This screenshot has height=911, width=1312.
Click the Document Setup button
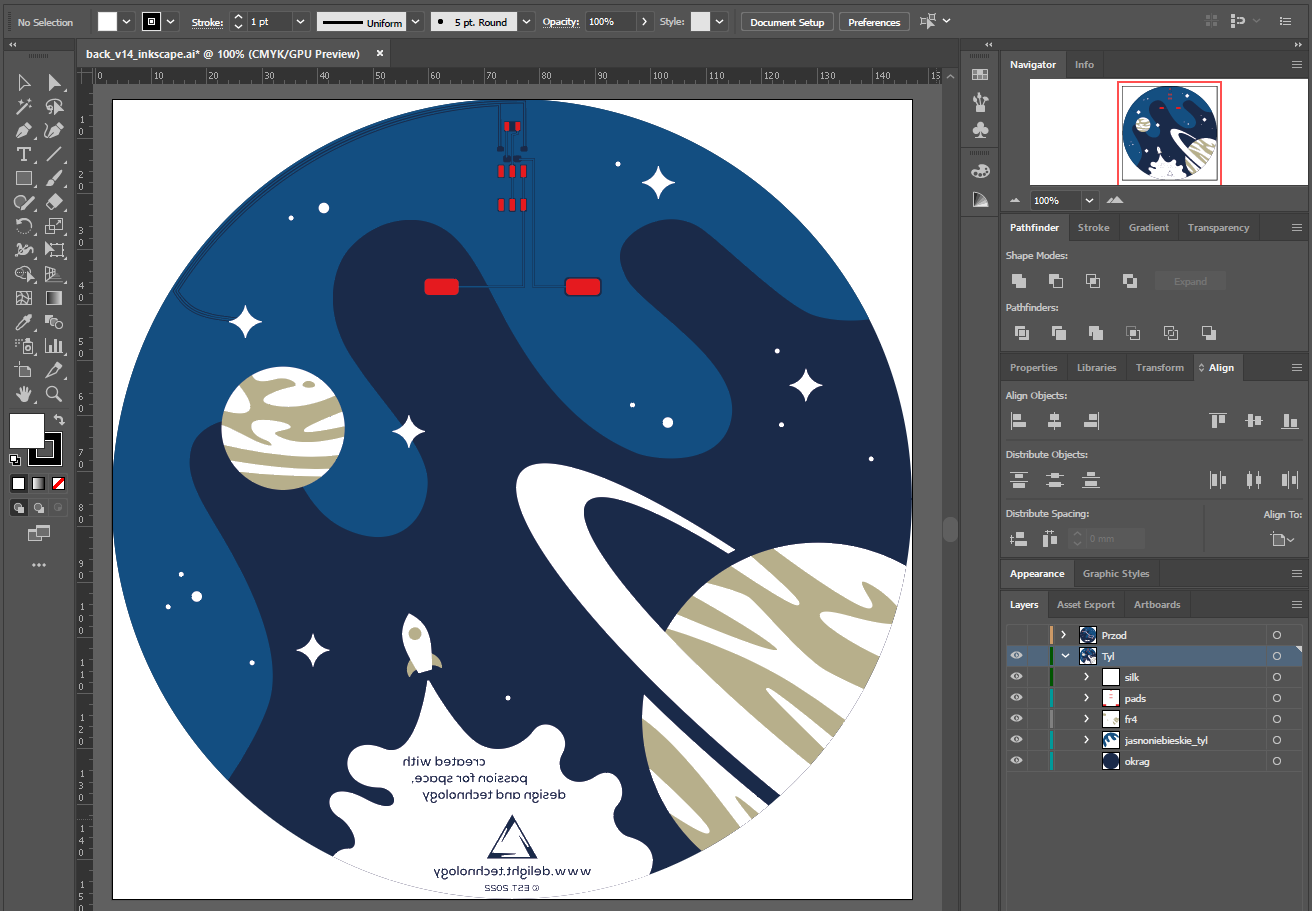(x=787, y=22)
